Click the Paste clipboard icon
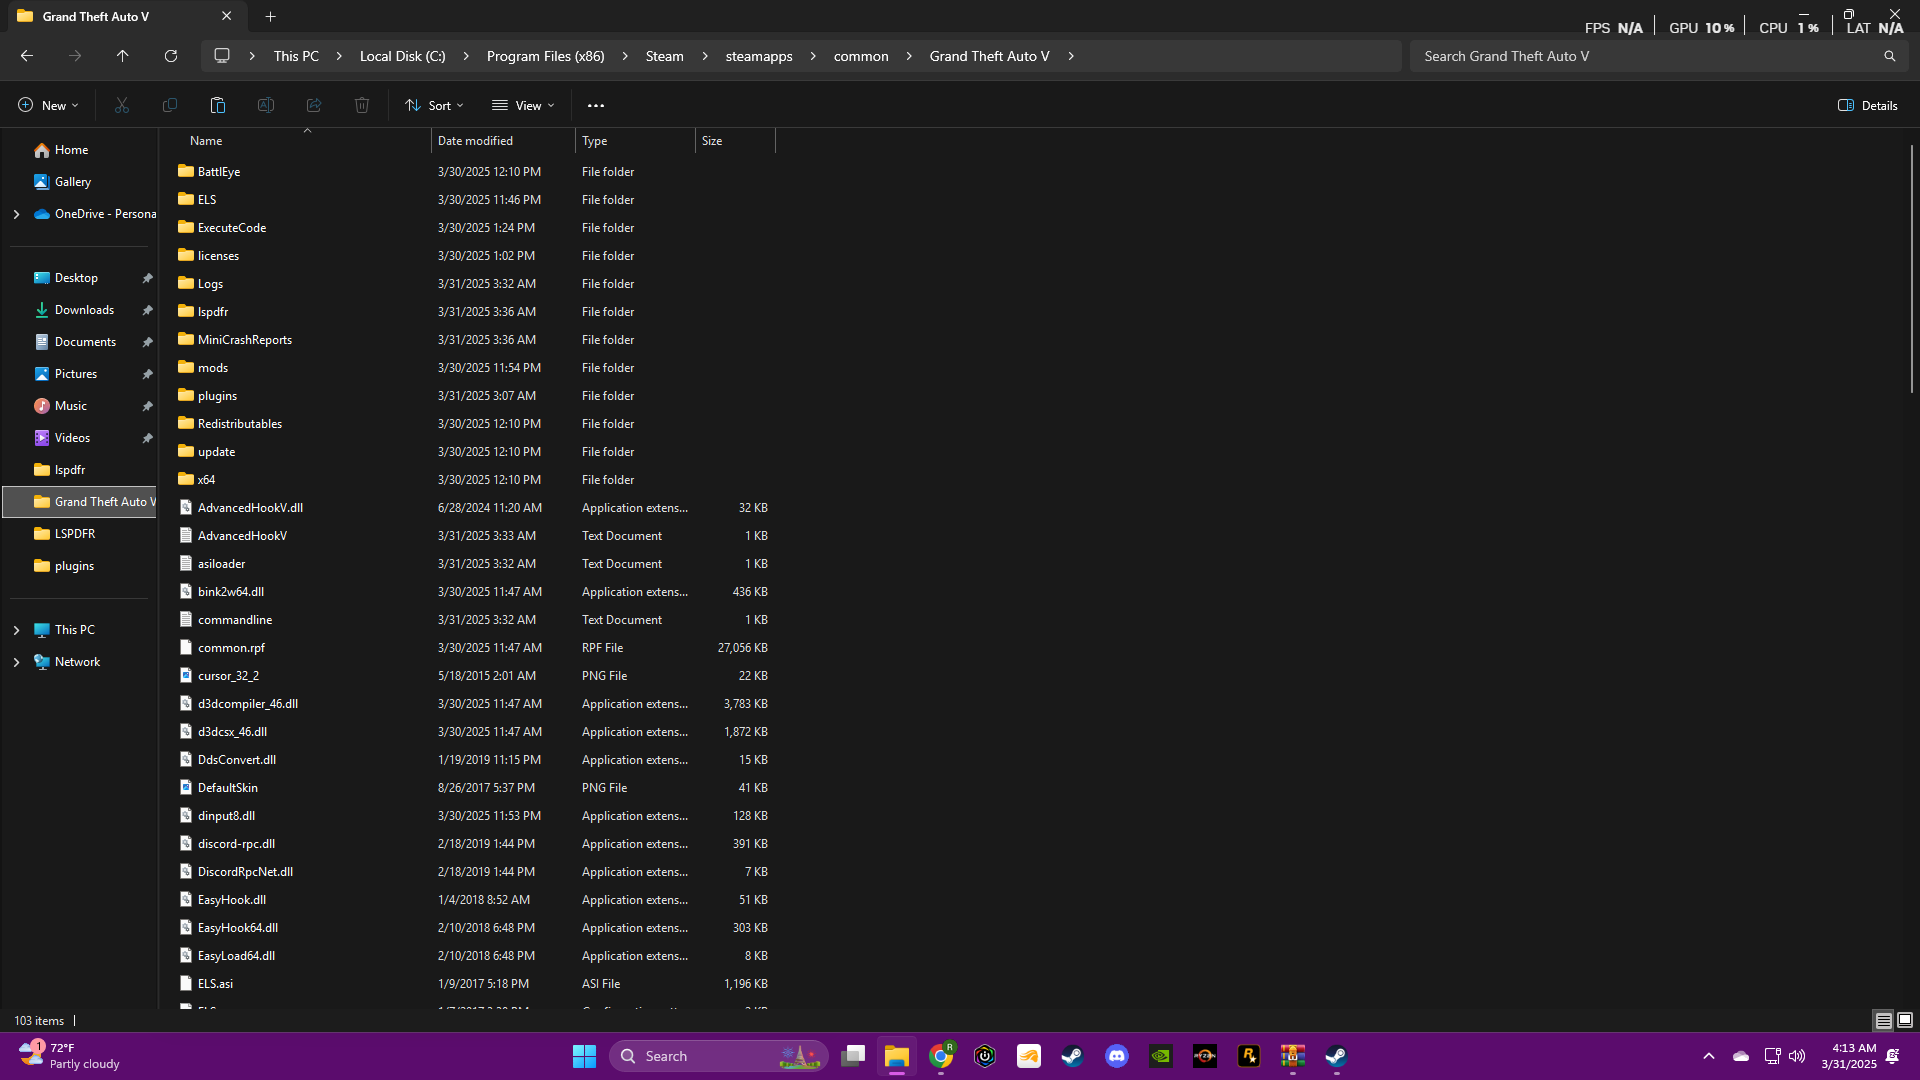 (218, 105)
